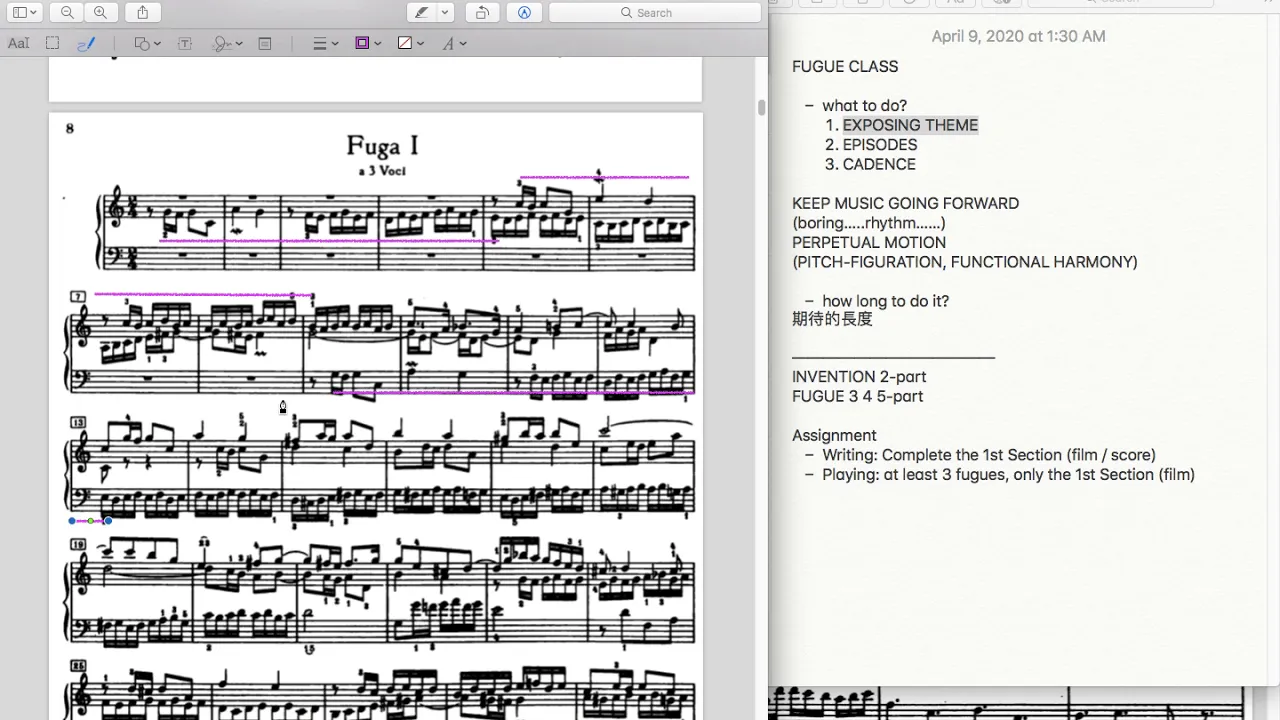Image resolution: width=1280 pixels, height=720 pixels.
Task: Open the Sign signature dropdown
Action: pos(228,43)
